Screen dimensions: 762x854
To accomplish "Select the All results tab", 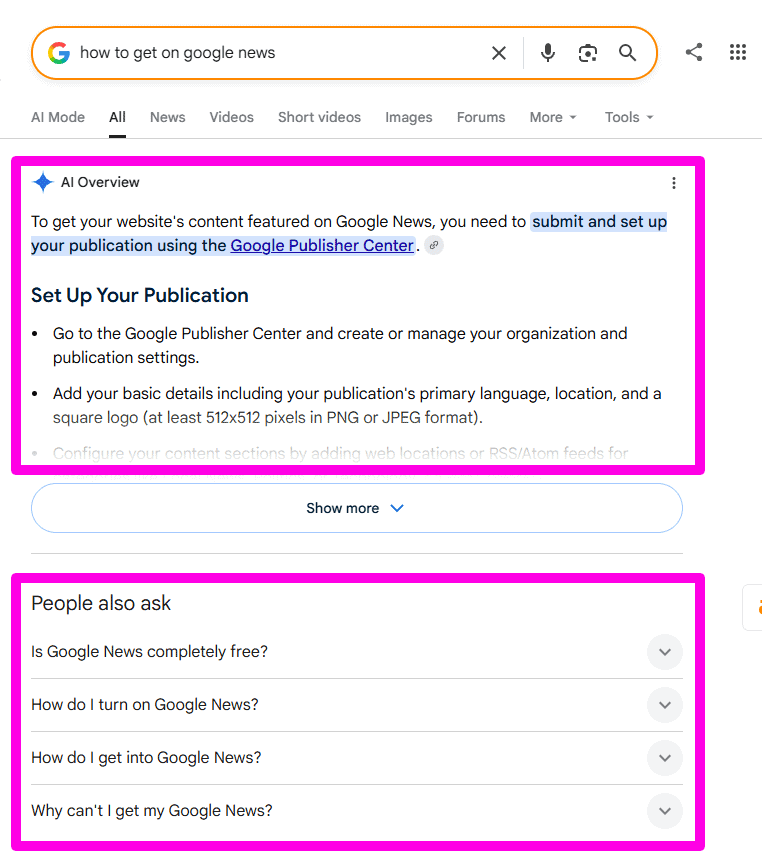I will coord(117,117).
